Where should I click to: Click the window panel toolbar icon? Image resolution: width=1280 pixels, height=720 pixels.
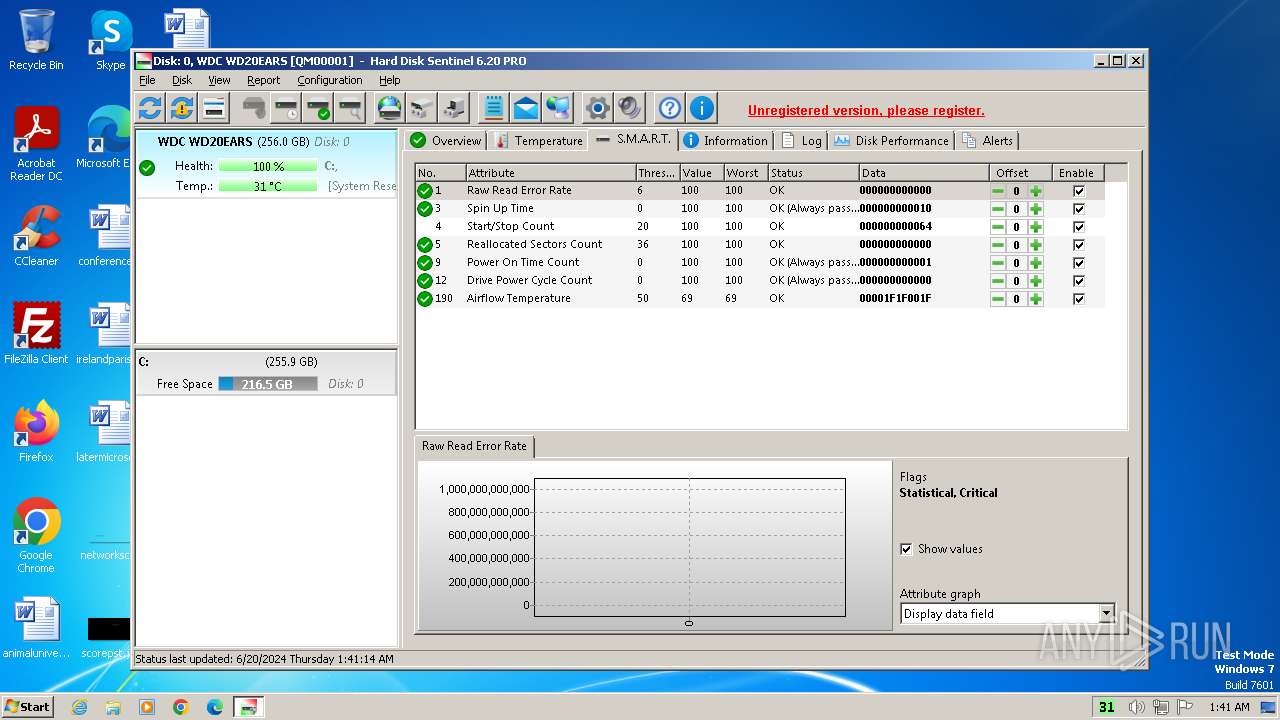[214, 108]
